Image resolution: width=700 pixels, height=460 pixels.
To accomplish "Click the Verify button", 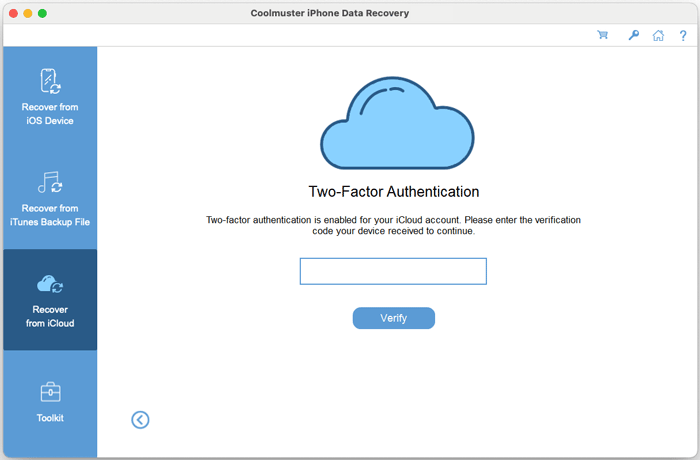I will click(x=394, y=318).
